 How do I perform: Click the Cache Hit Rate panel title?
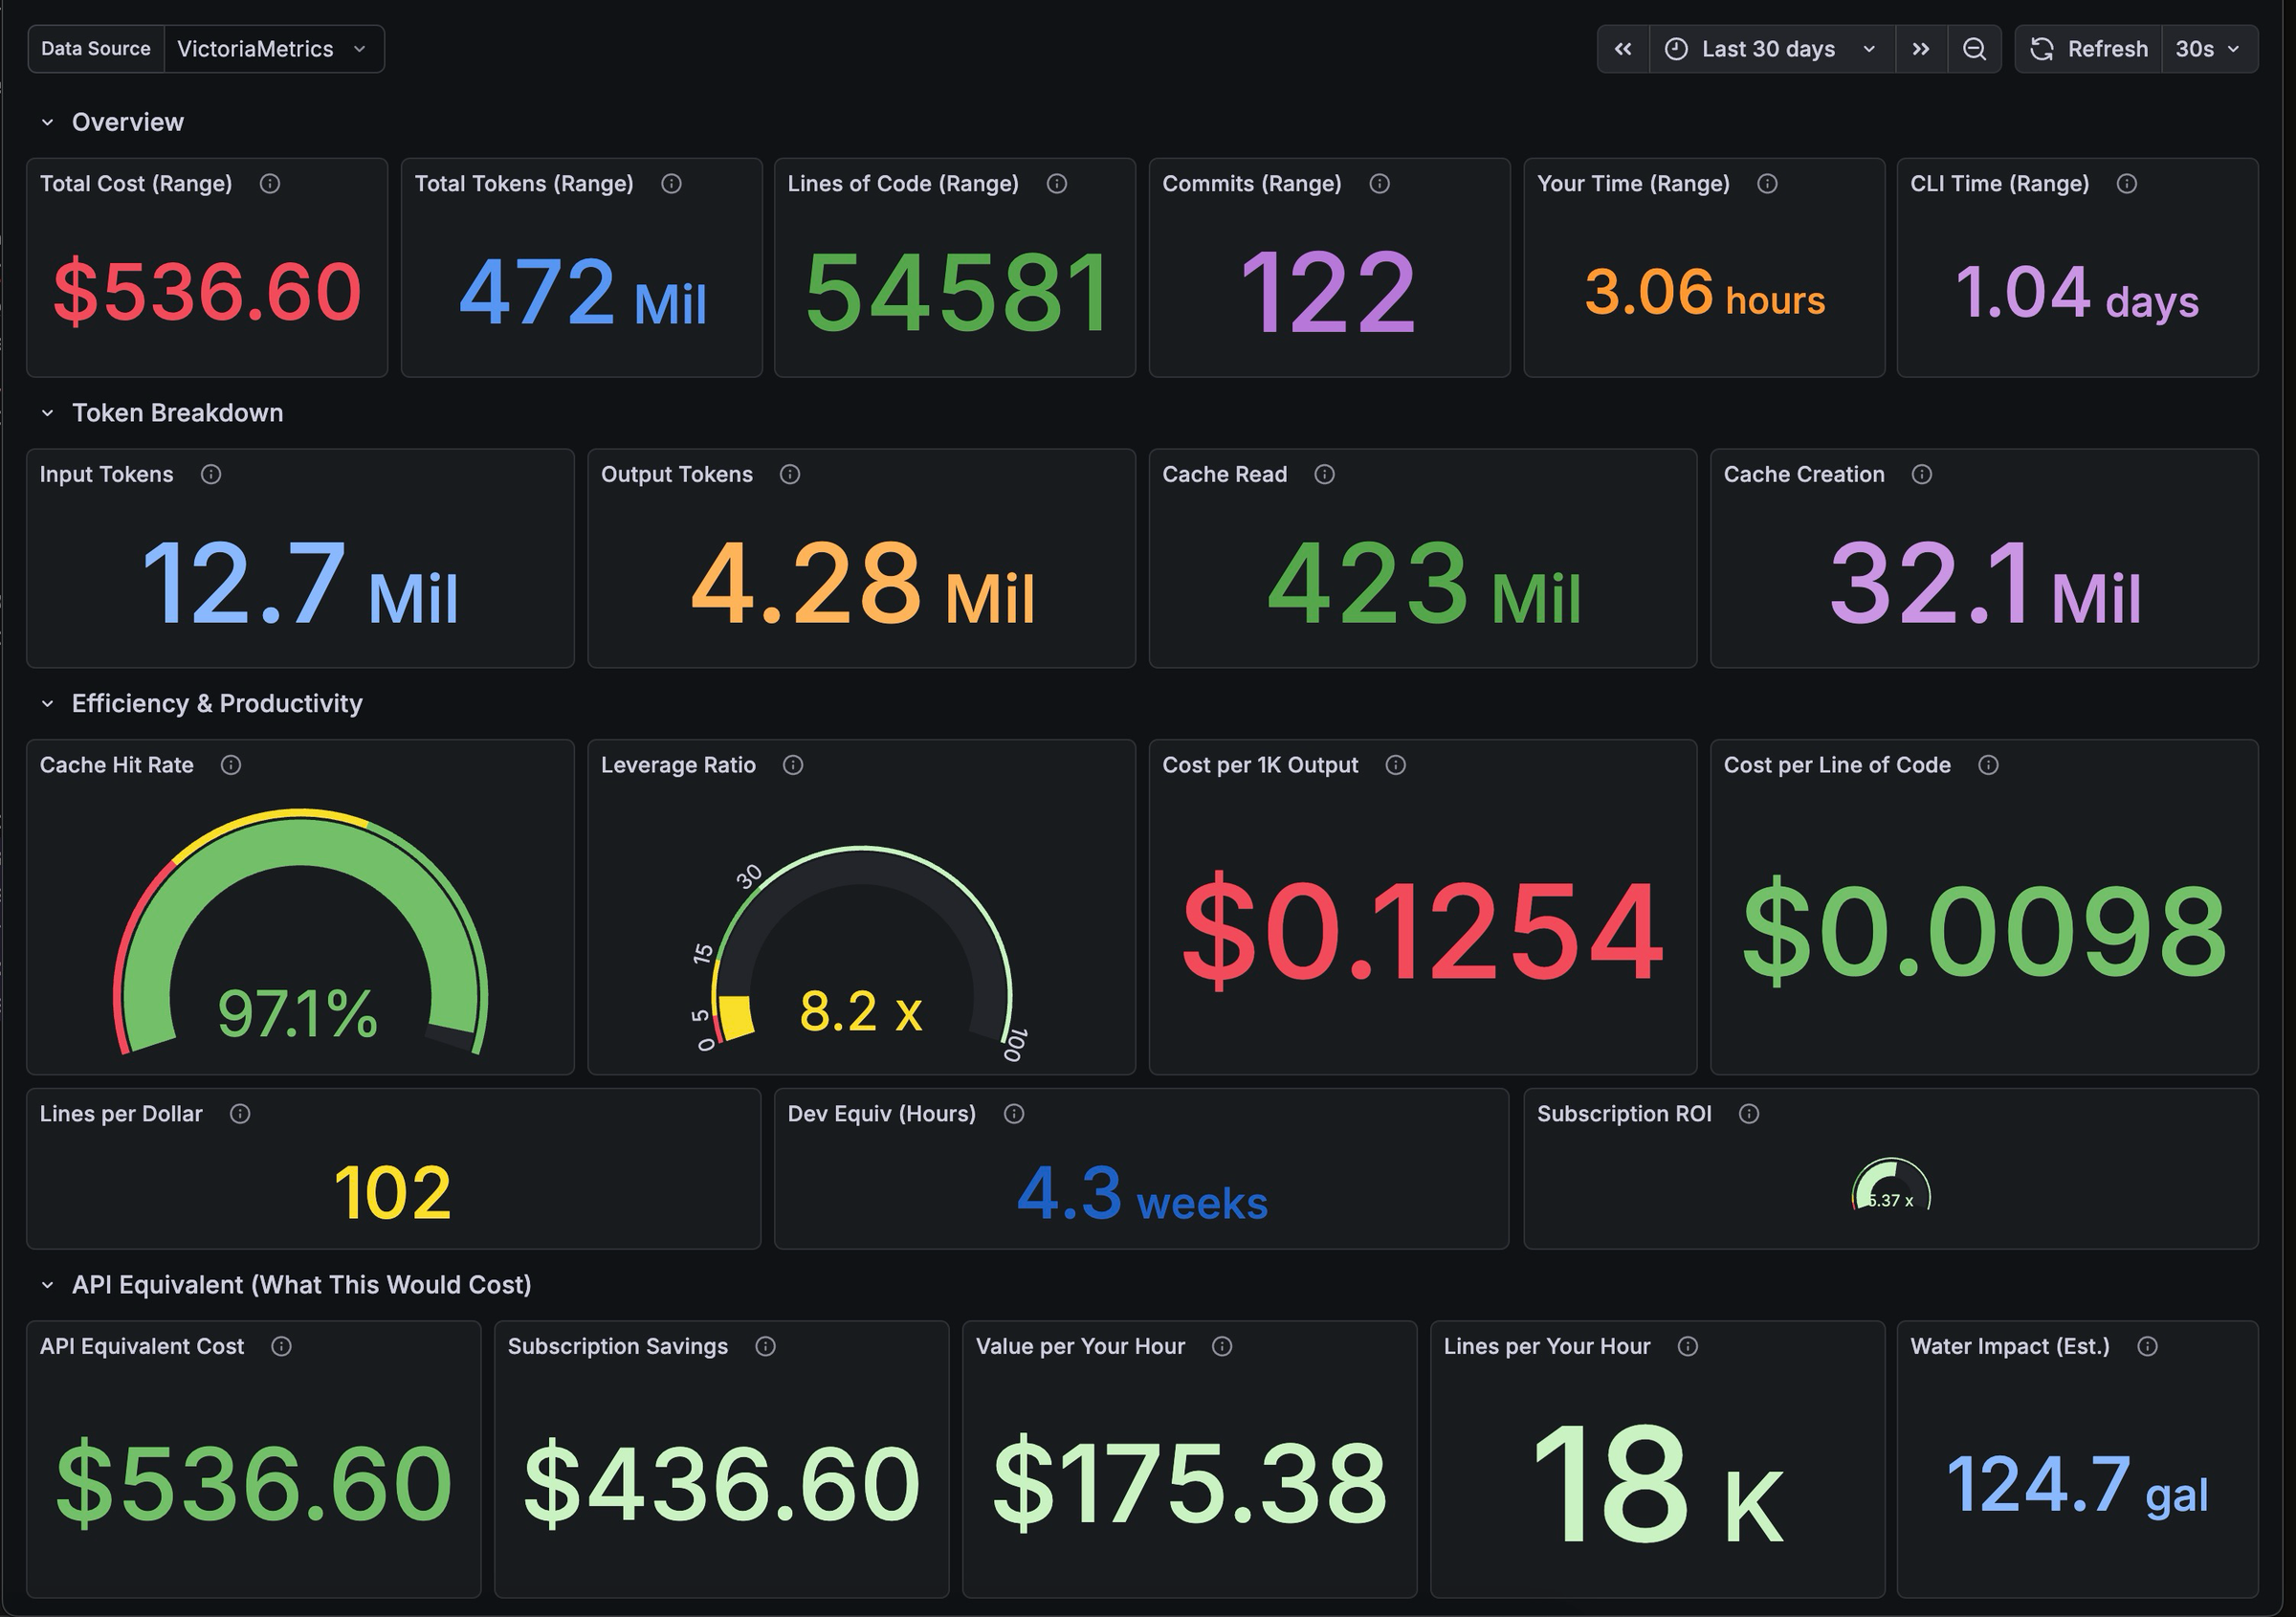(117, 766)
